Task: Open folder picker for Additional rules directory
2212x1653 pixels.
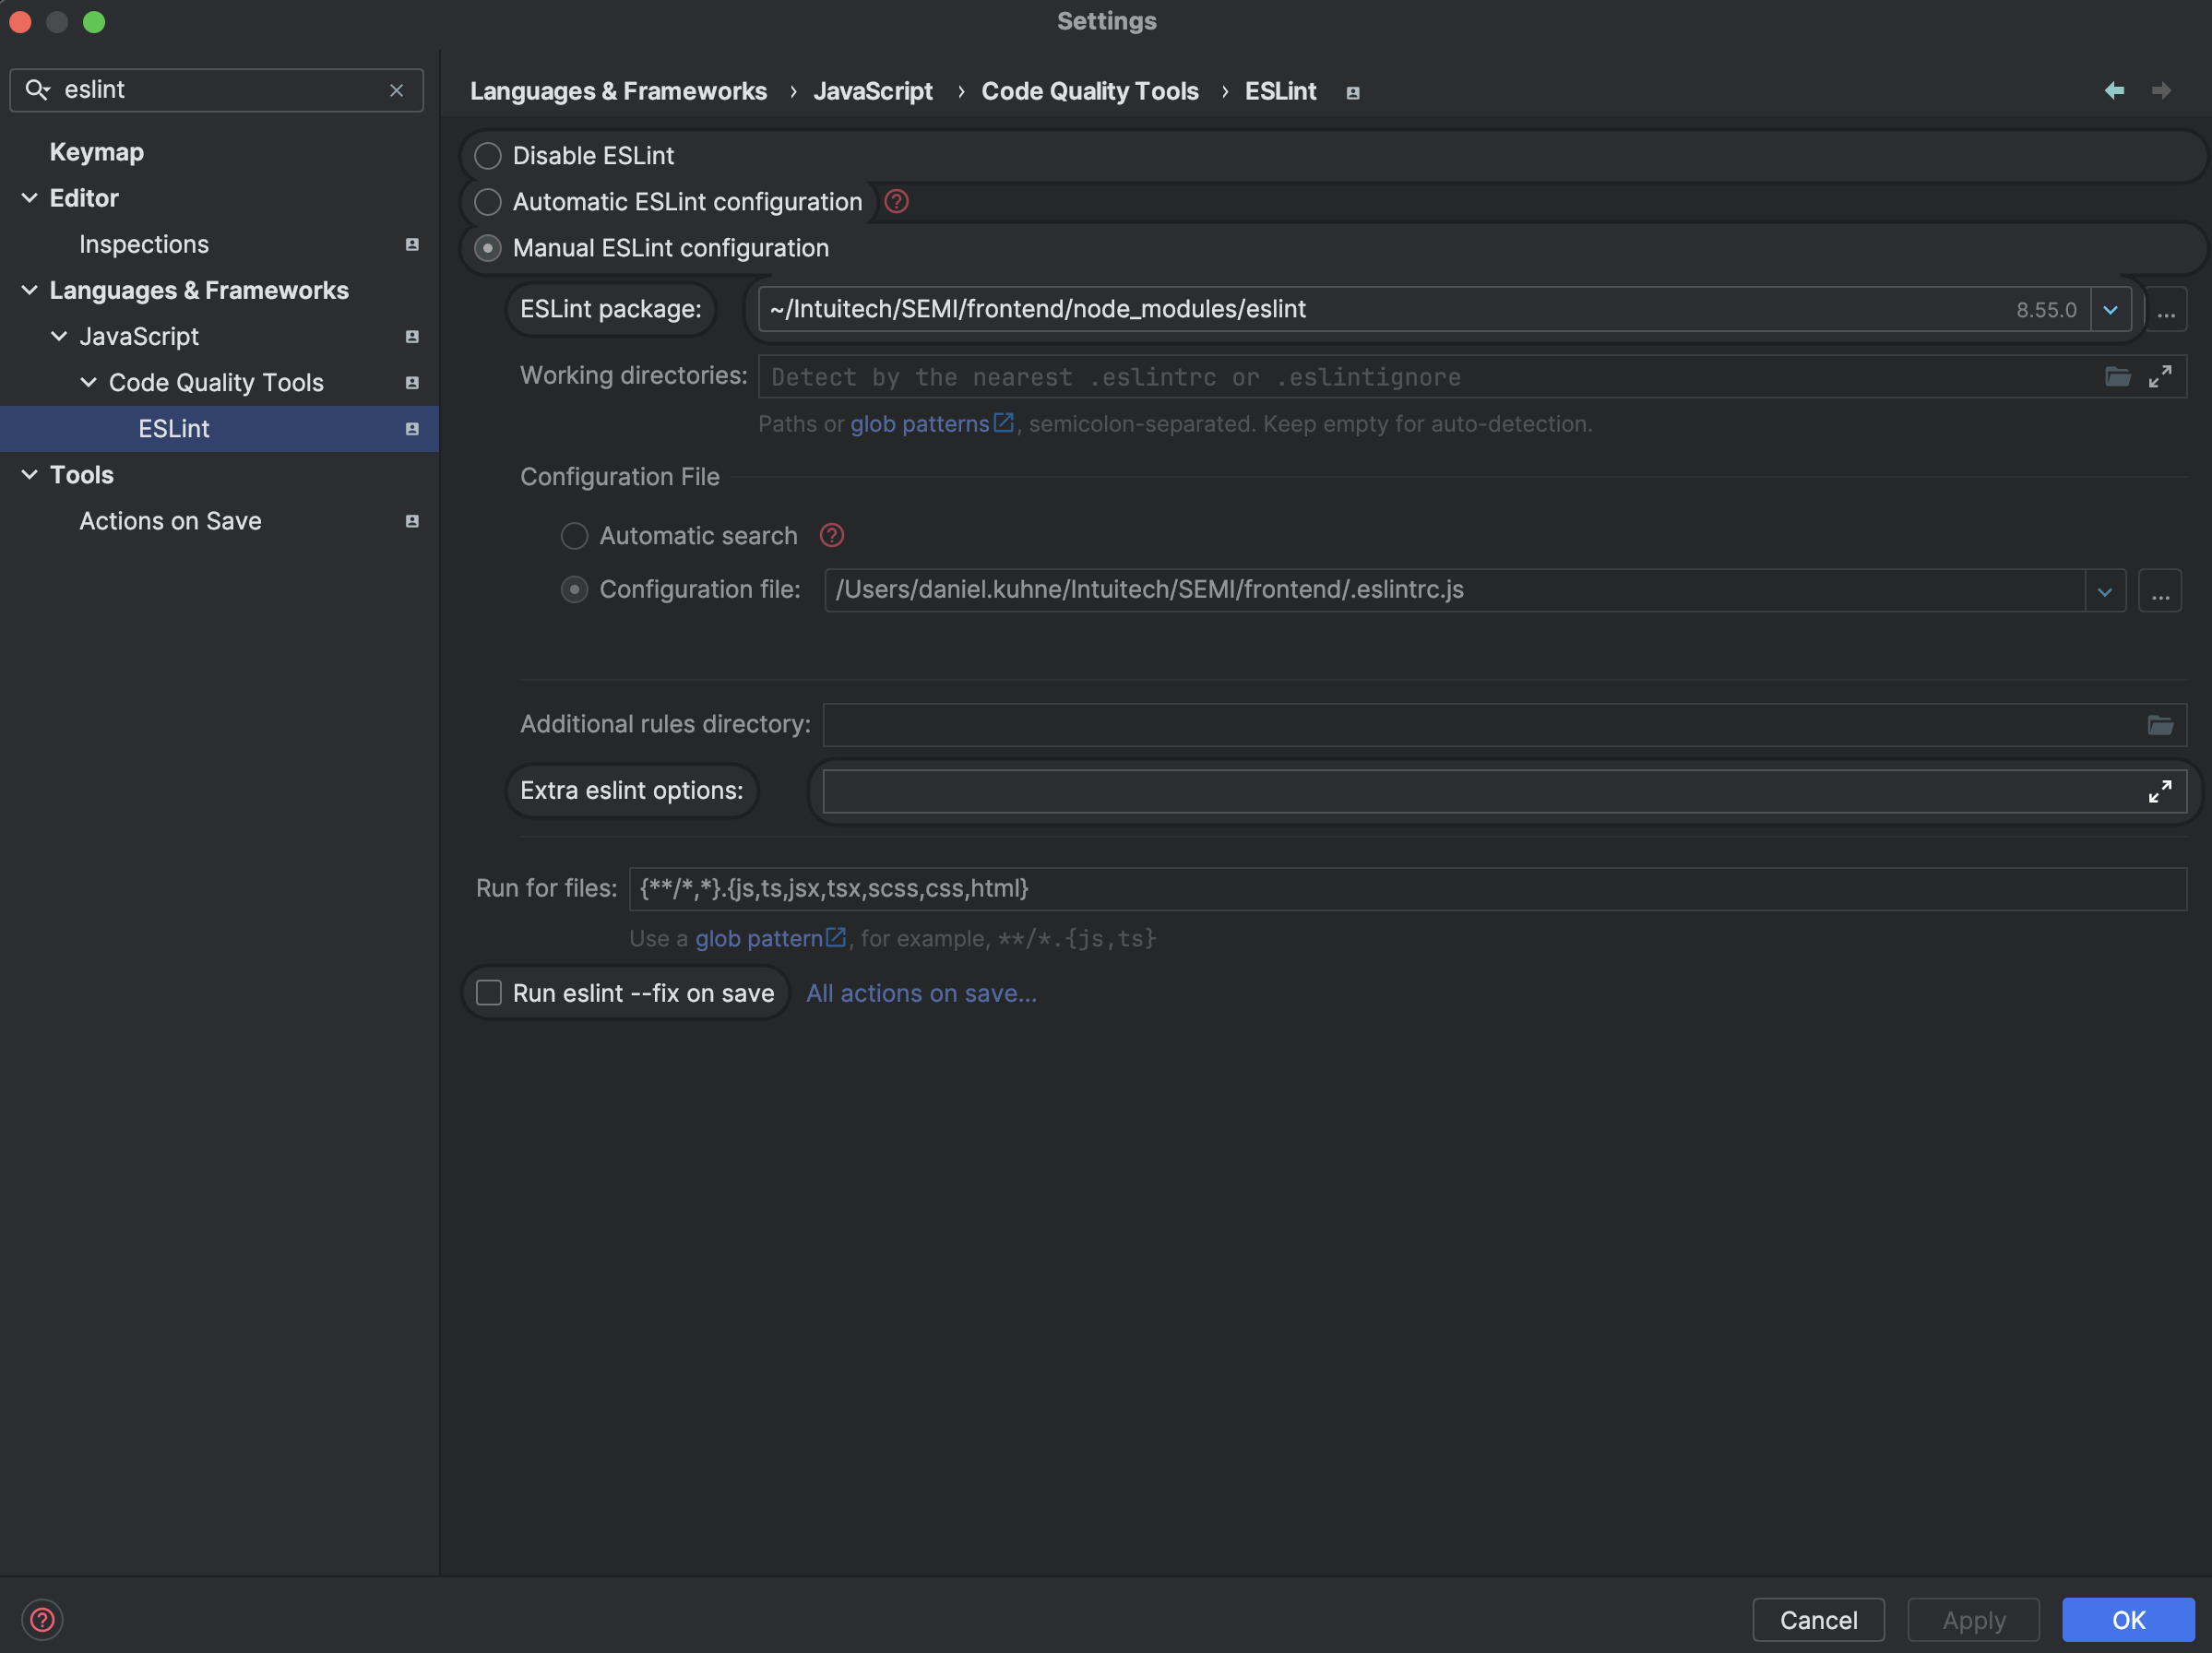Action: [x=2161, y=725]
